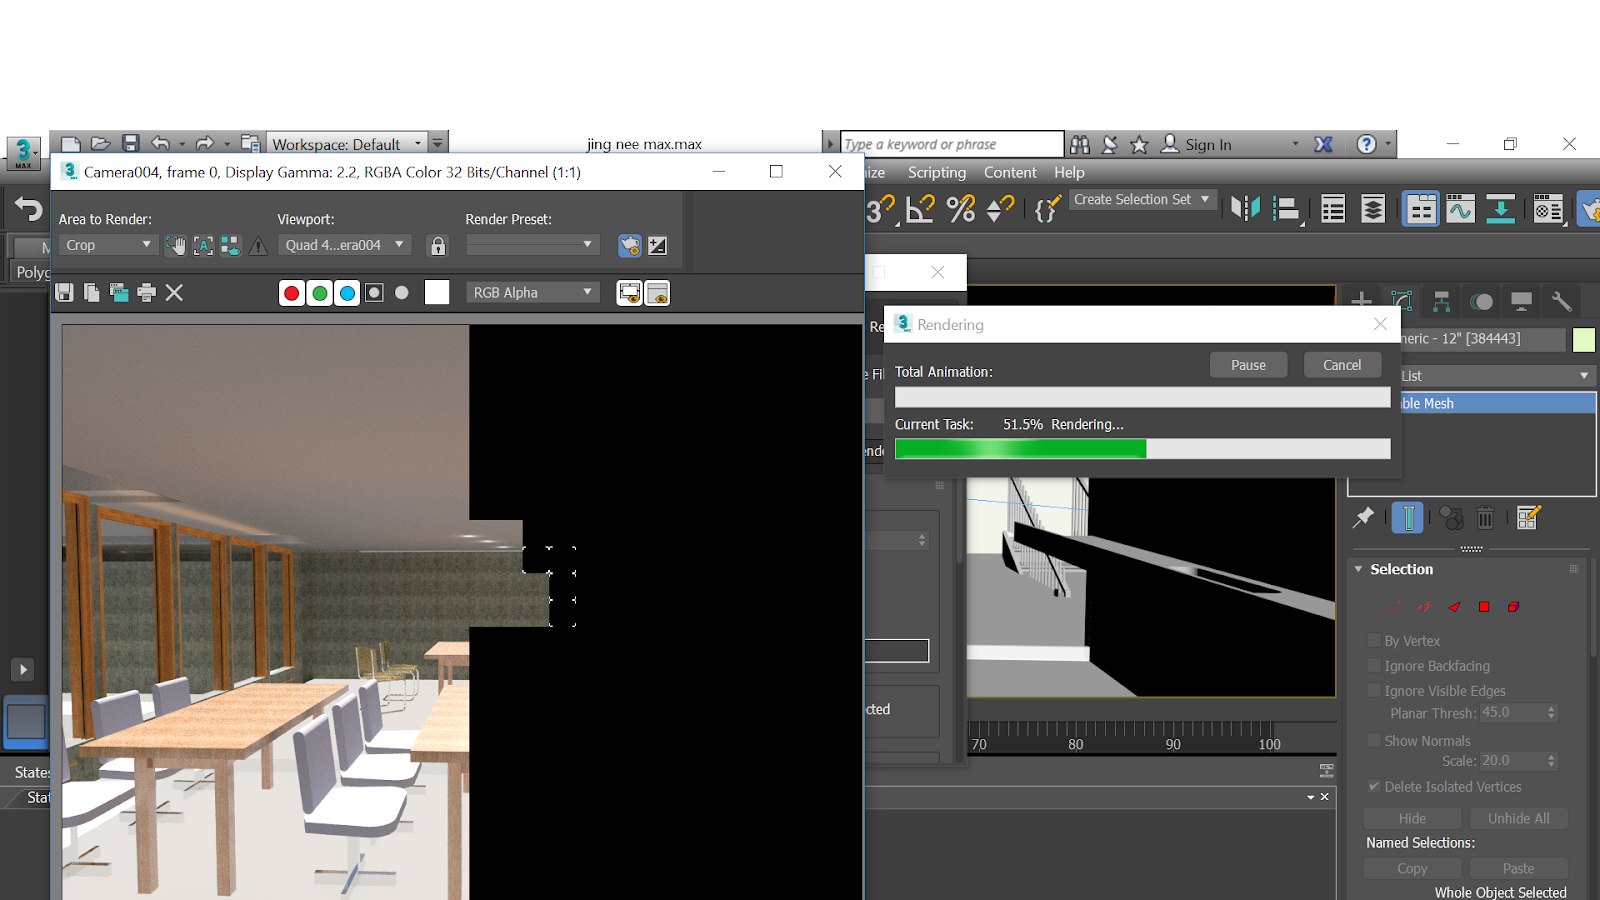Print the rendered image
This screenshot has height=900, width=1600.
147,292
